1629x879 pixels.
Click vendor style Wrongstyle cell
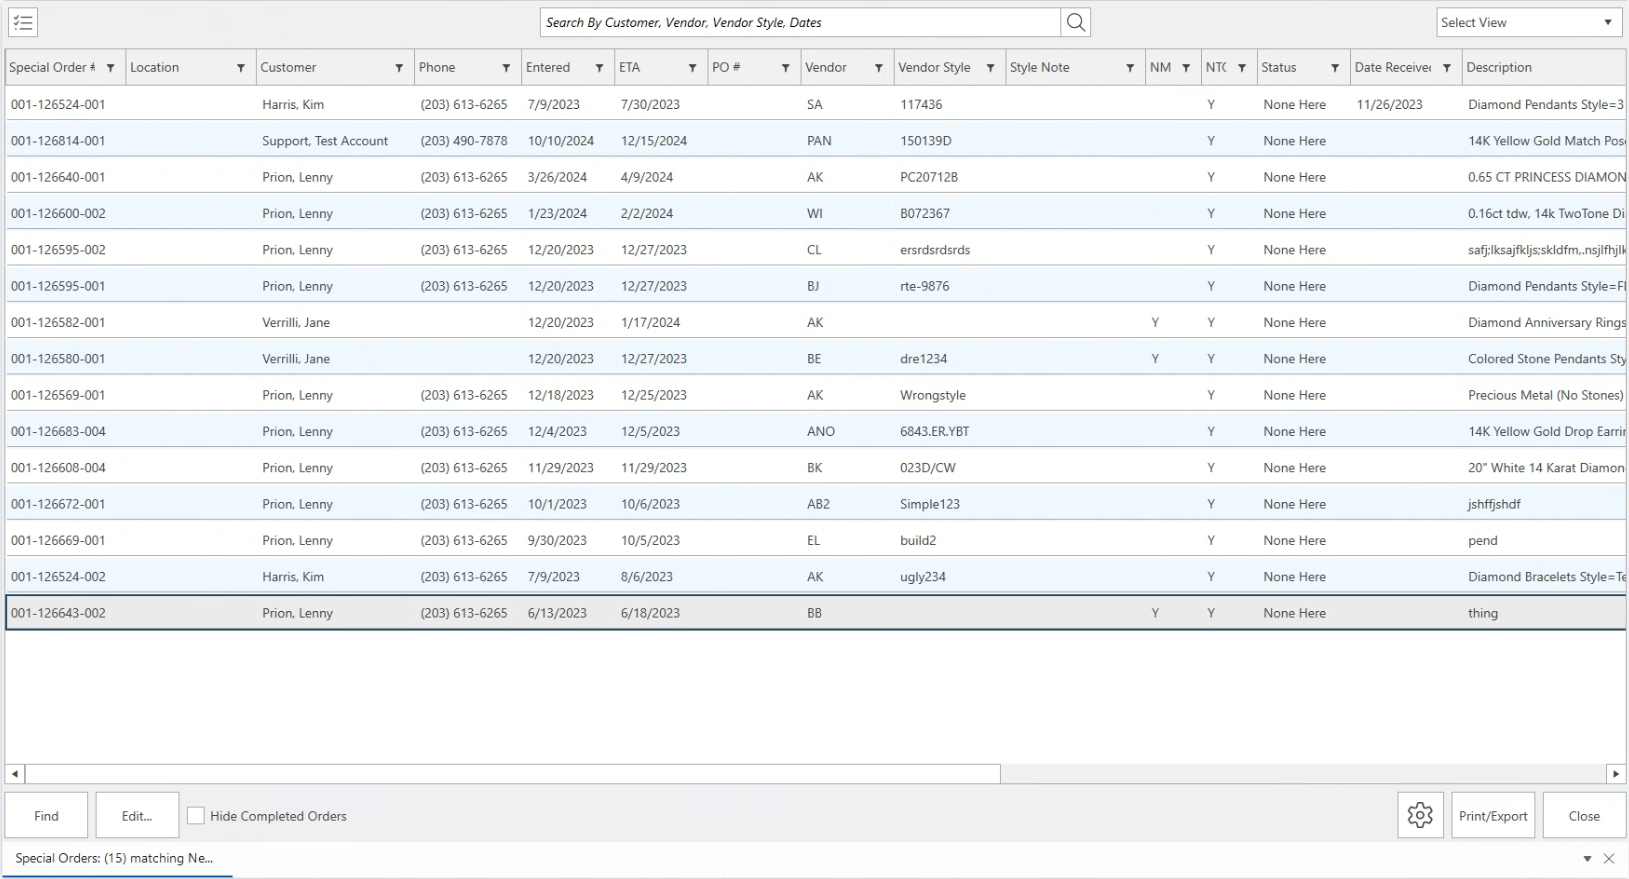coord(933,395)
